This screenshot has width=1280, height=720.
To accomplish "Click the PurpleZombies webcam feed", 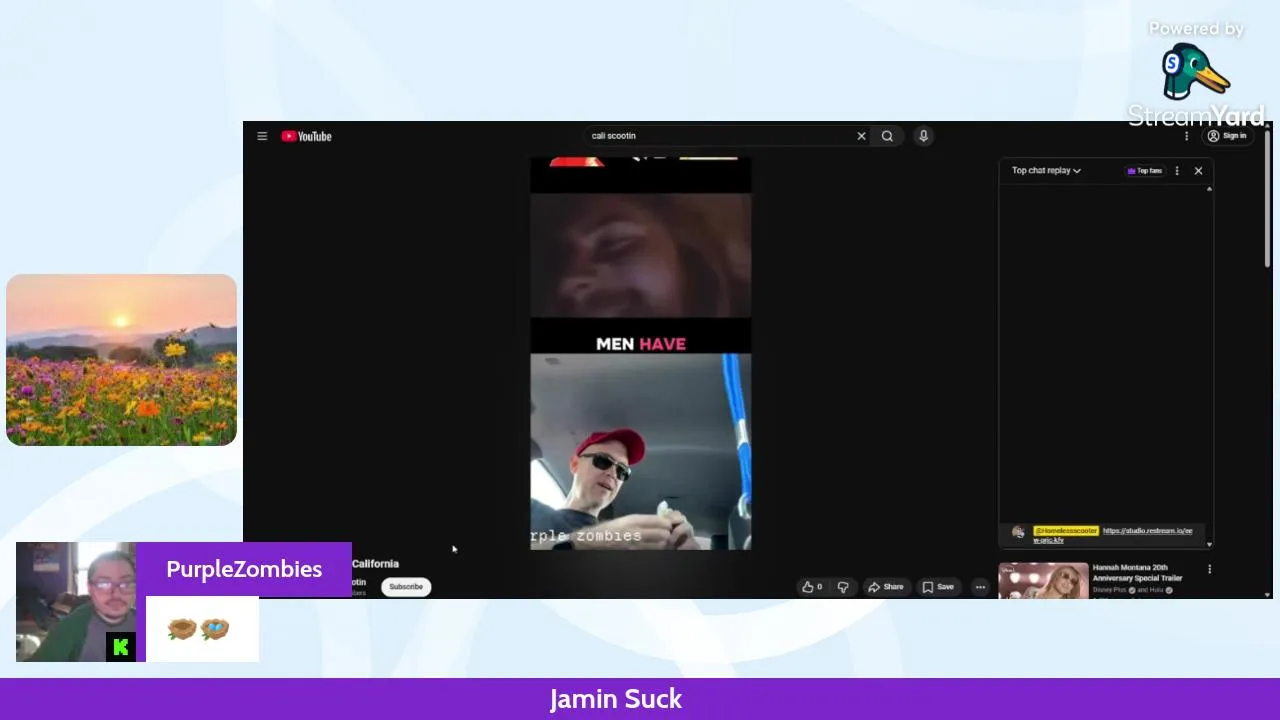I will tap(76, 602).
